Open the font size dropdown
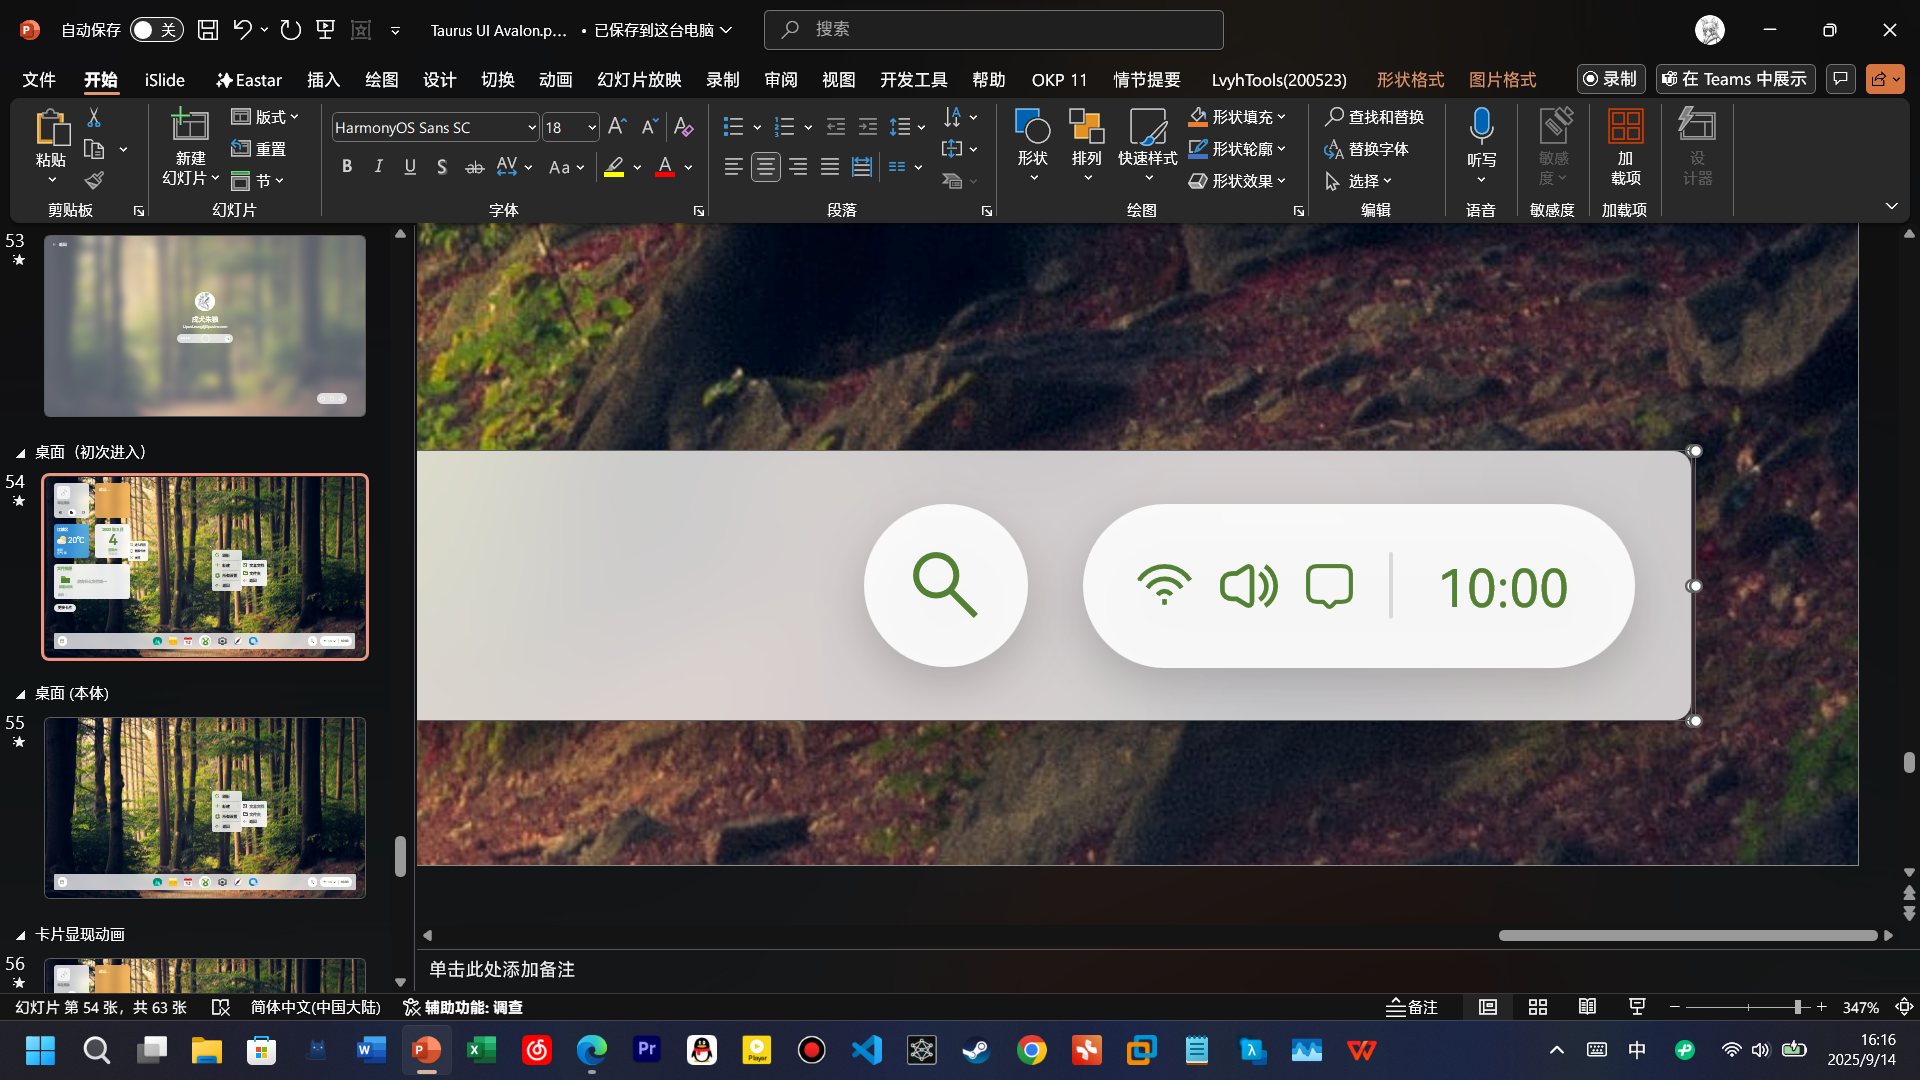 coord(592,127)
